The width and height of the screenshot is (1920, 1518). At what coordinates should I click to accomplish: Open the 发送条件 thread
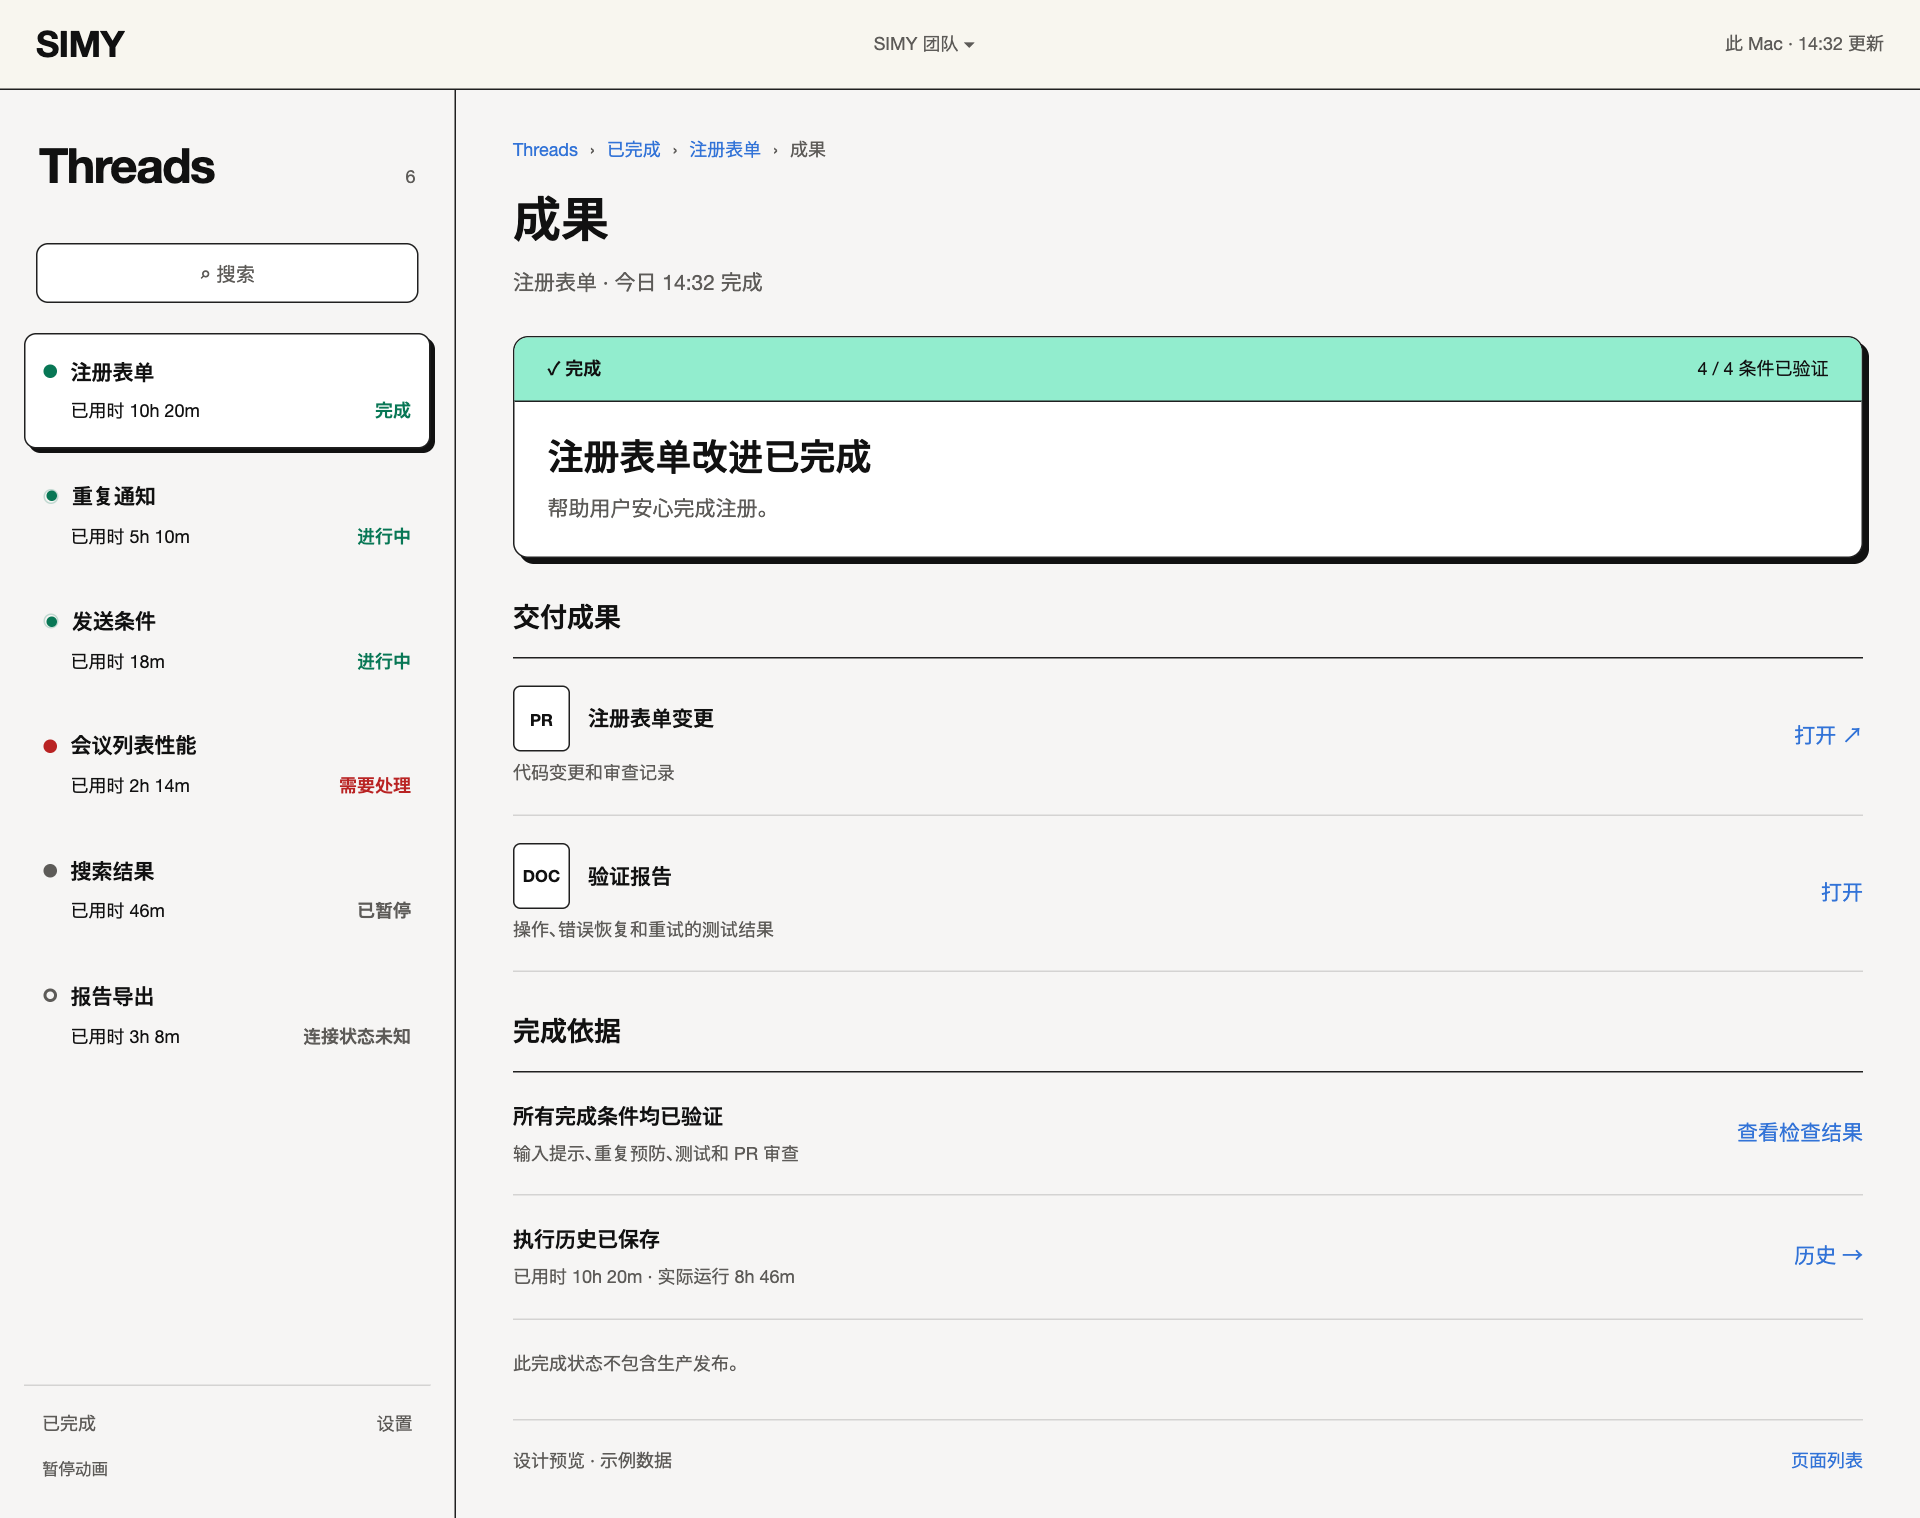(x=228, y=641)
